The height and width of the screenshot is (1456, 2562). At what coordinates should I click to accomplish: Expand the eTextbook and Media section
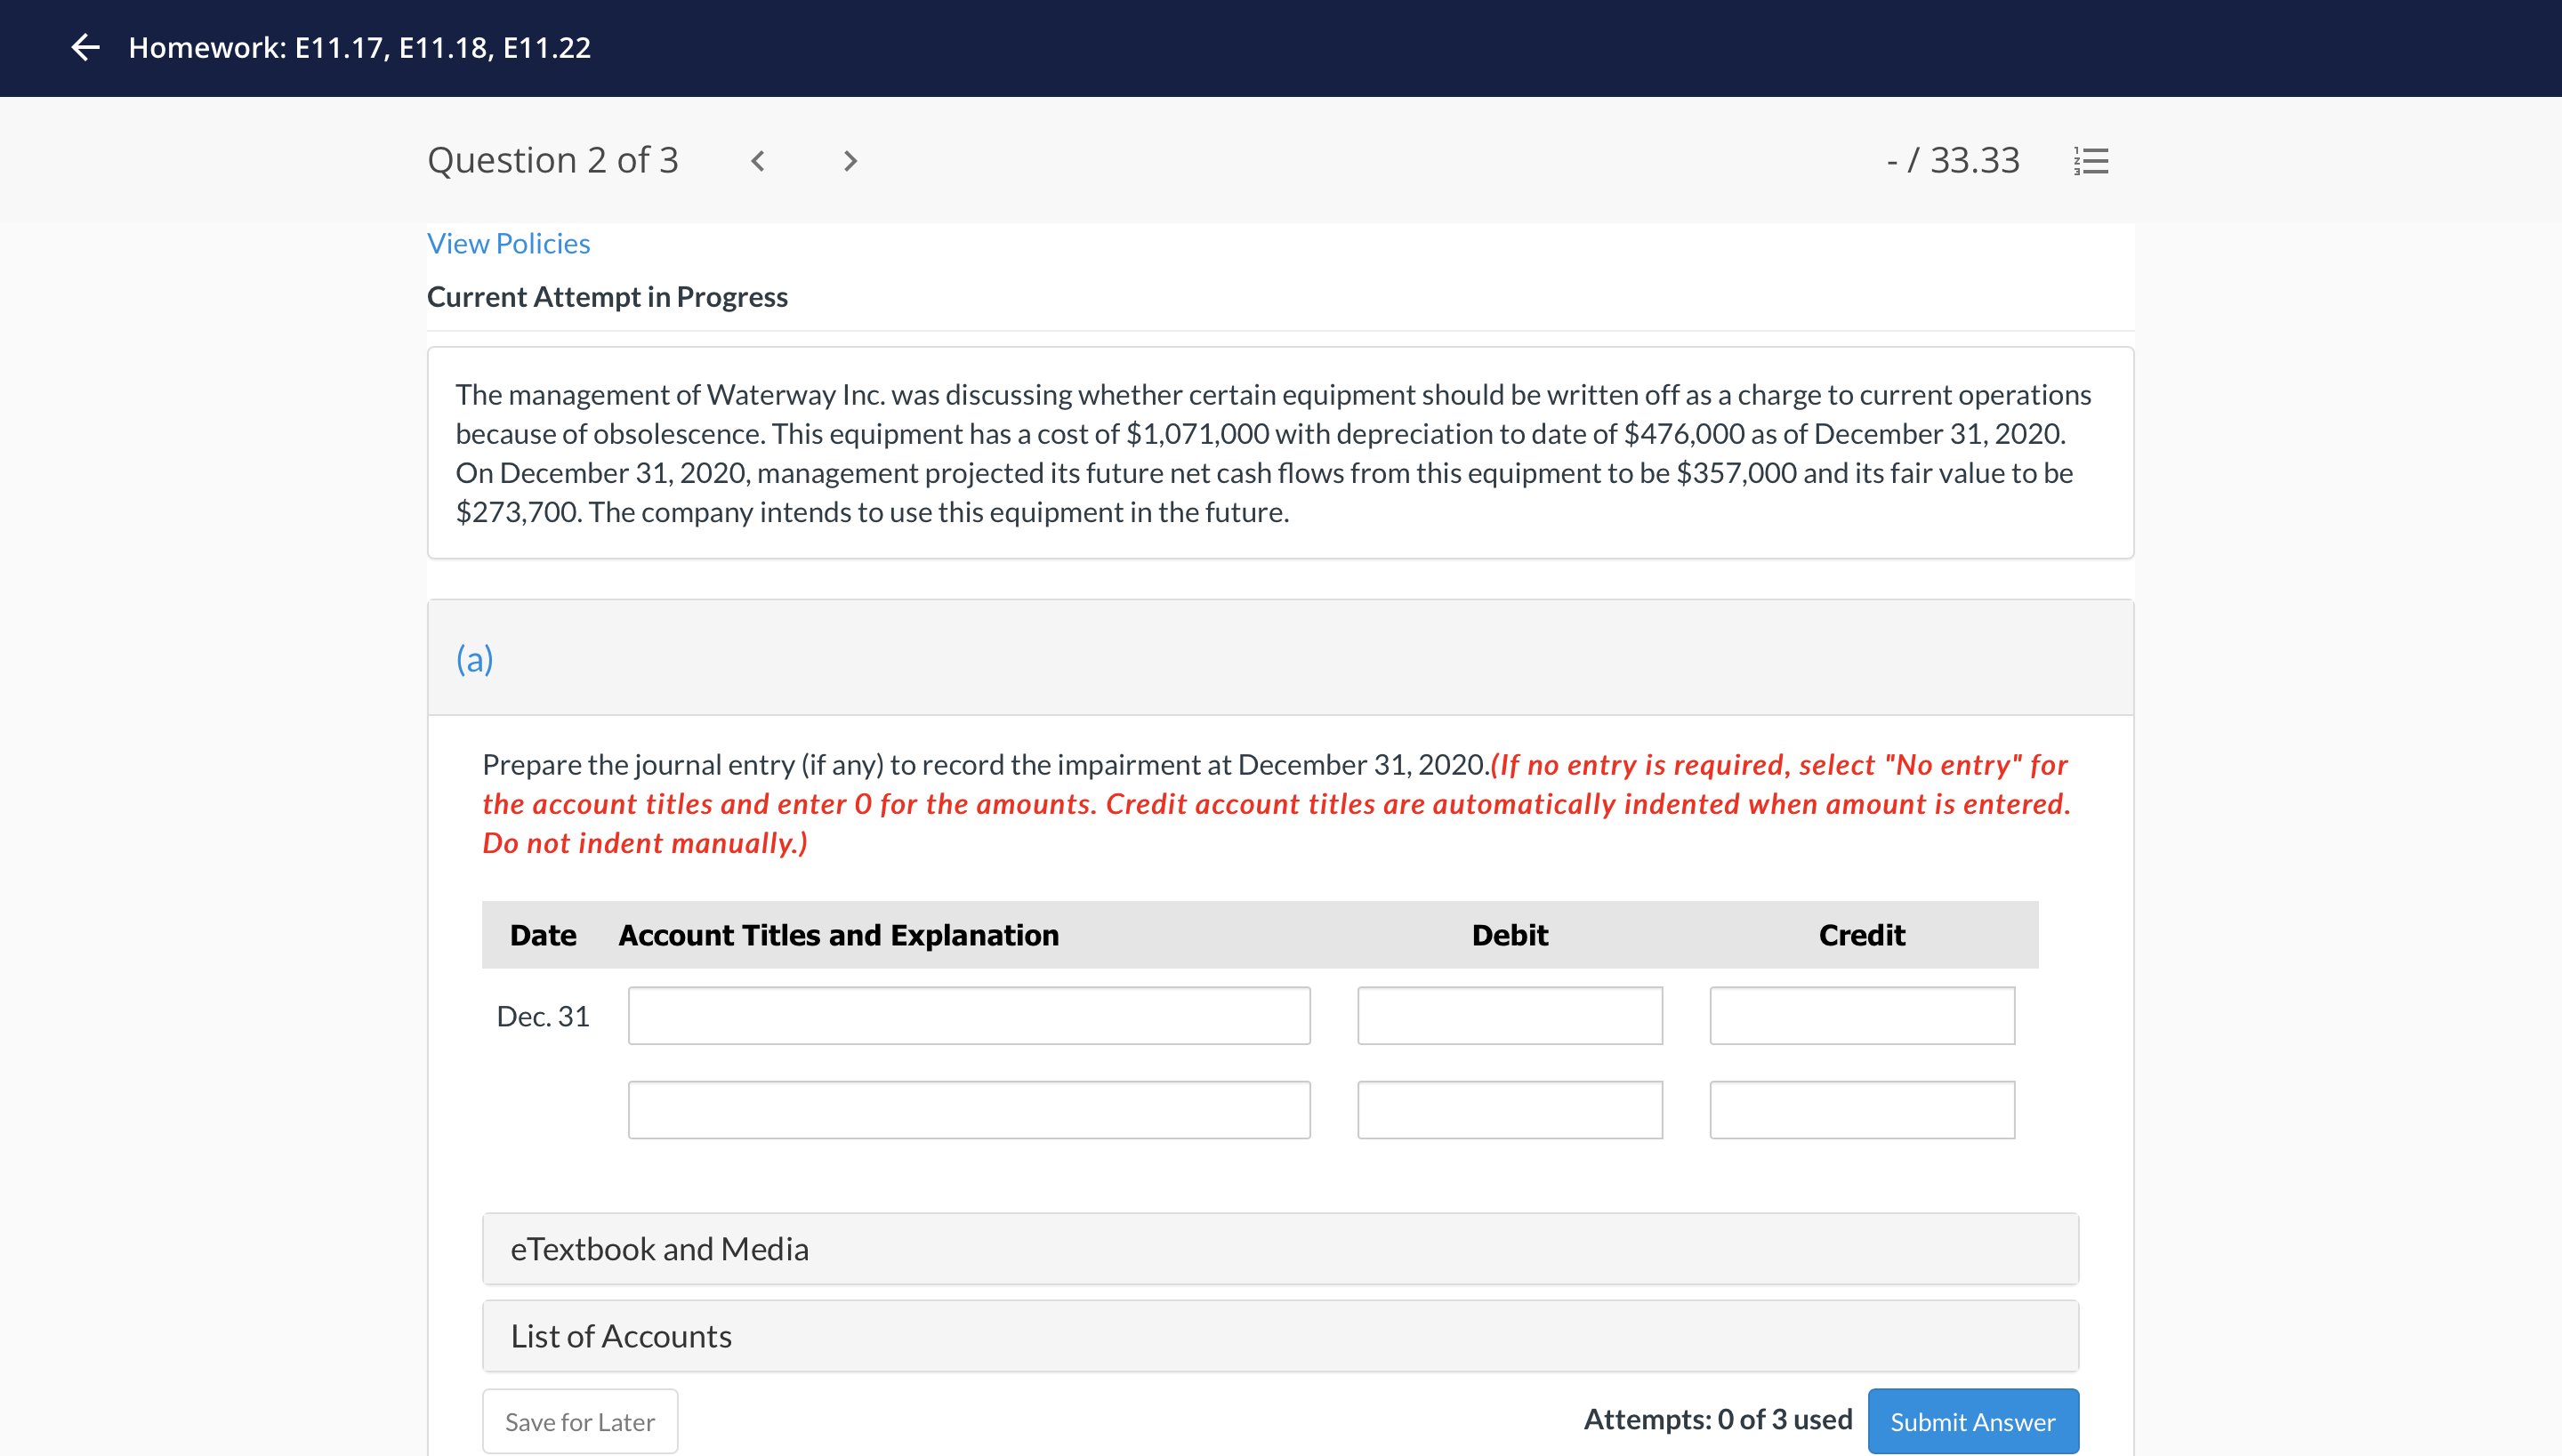[1279, 1249]
